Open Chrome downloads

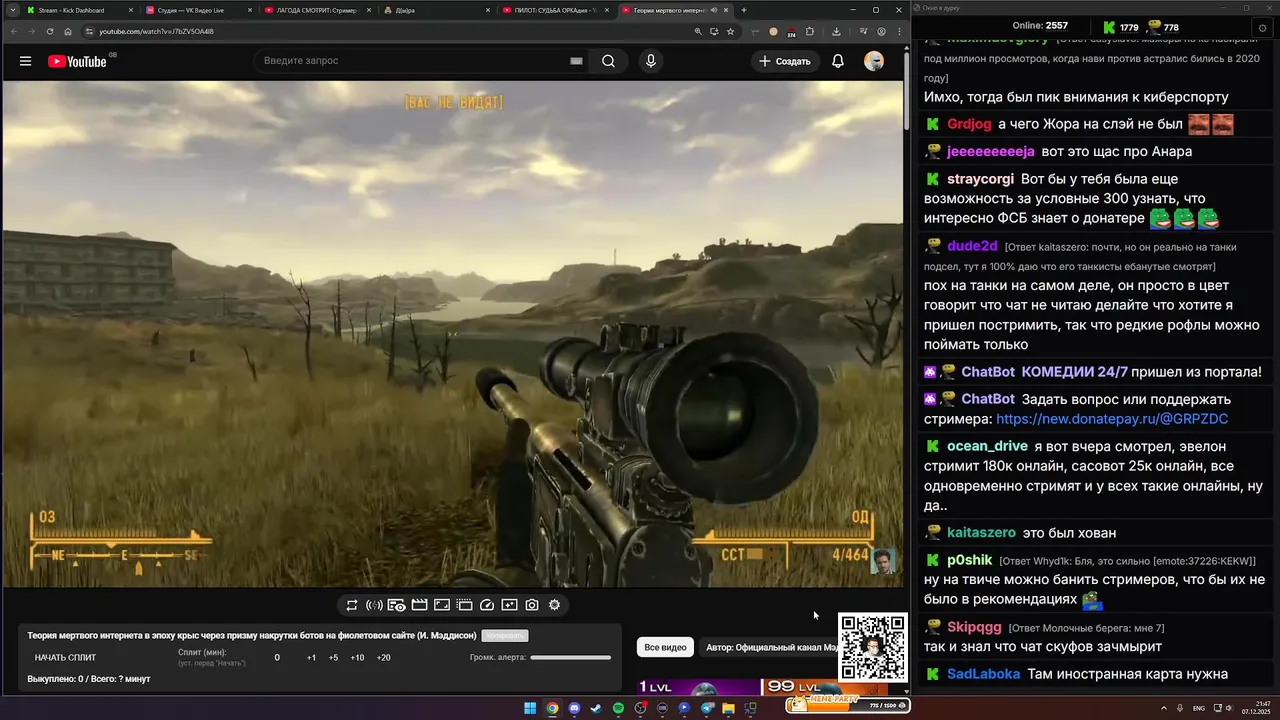(x=836, y=31)
